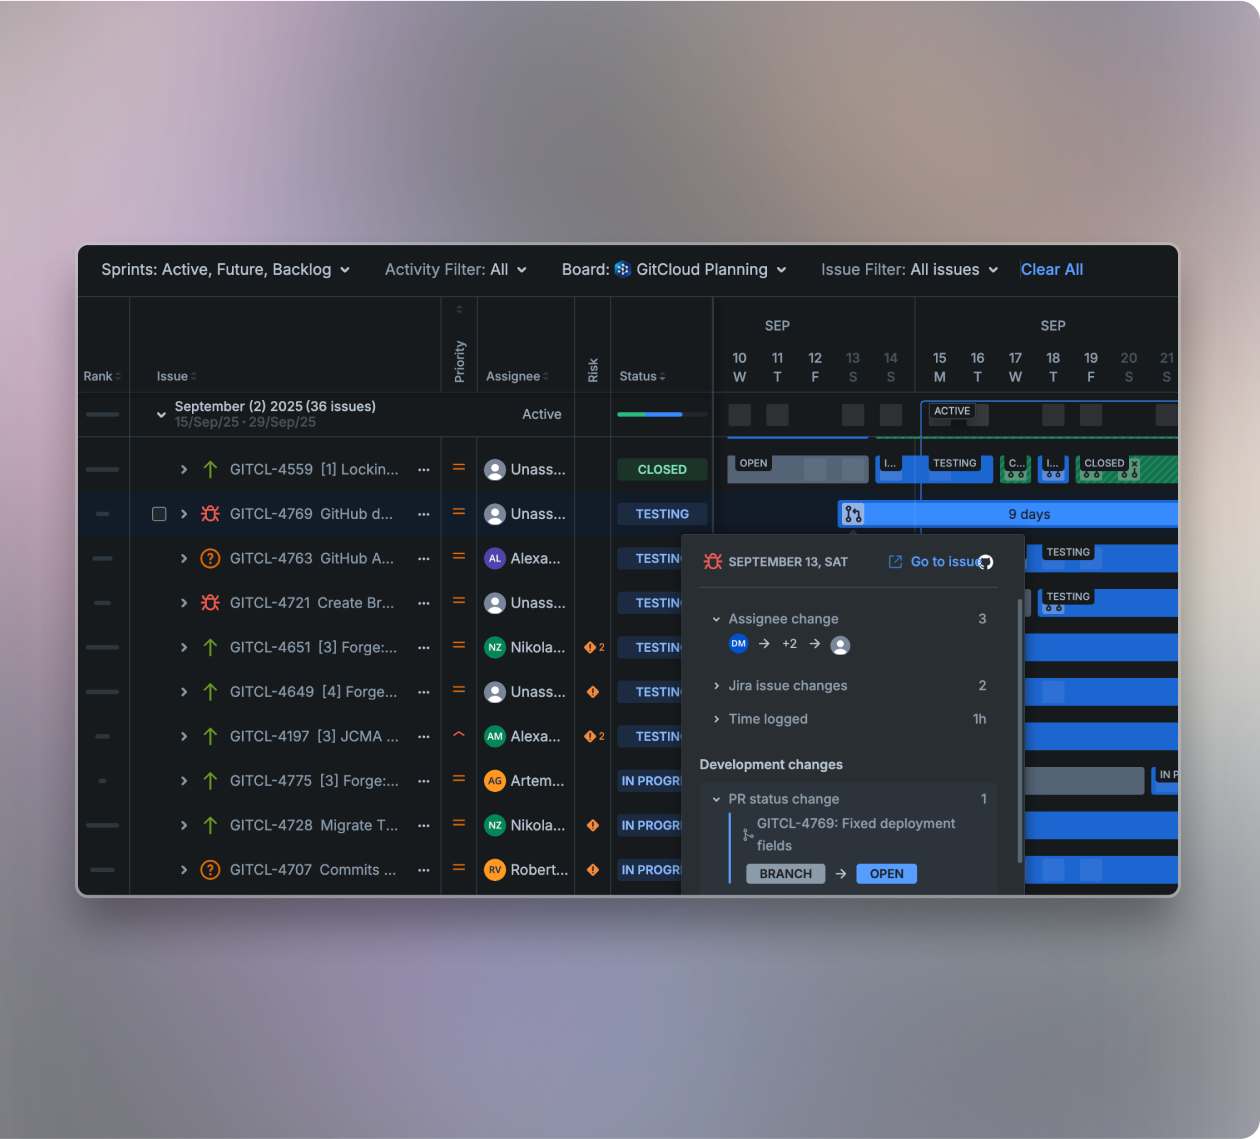Open the three-dot menu for GITCL-4559
The image size is (1260, 1139).
click(424, 470)
